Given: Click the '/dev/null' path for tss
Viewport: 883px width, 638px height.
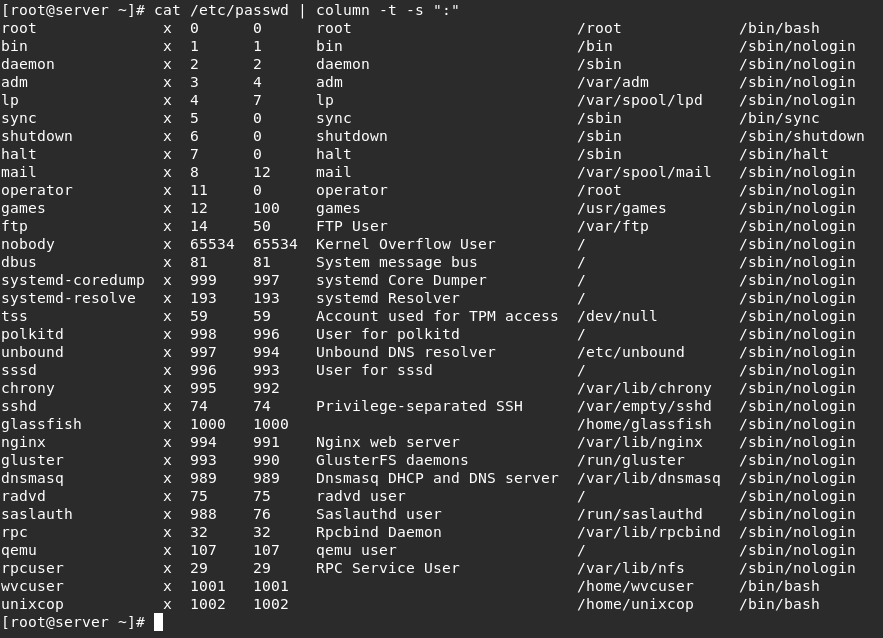Looking at the screenshot, I should (617, 316).
